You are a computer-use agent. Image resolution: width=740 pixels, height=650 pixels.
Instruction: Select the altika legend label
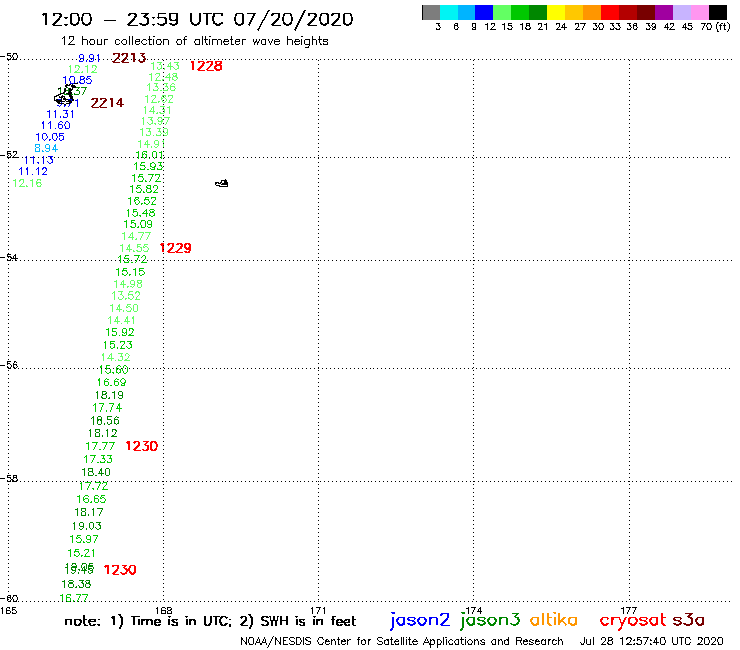[x=554, y=619]
